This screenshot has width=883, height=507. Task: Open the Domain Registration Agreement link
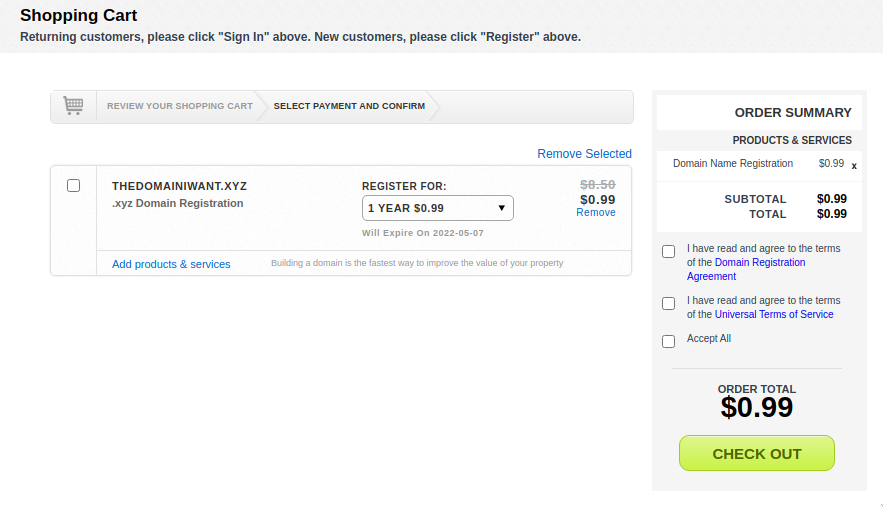pos(746,269)
